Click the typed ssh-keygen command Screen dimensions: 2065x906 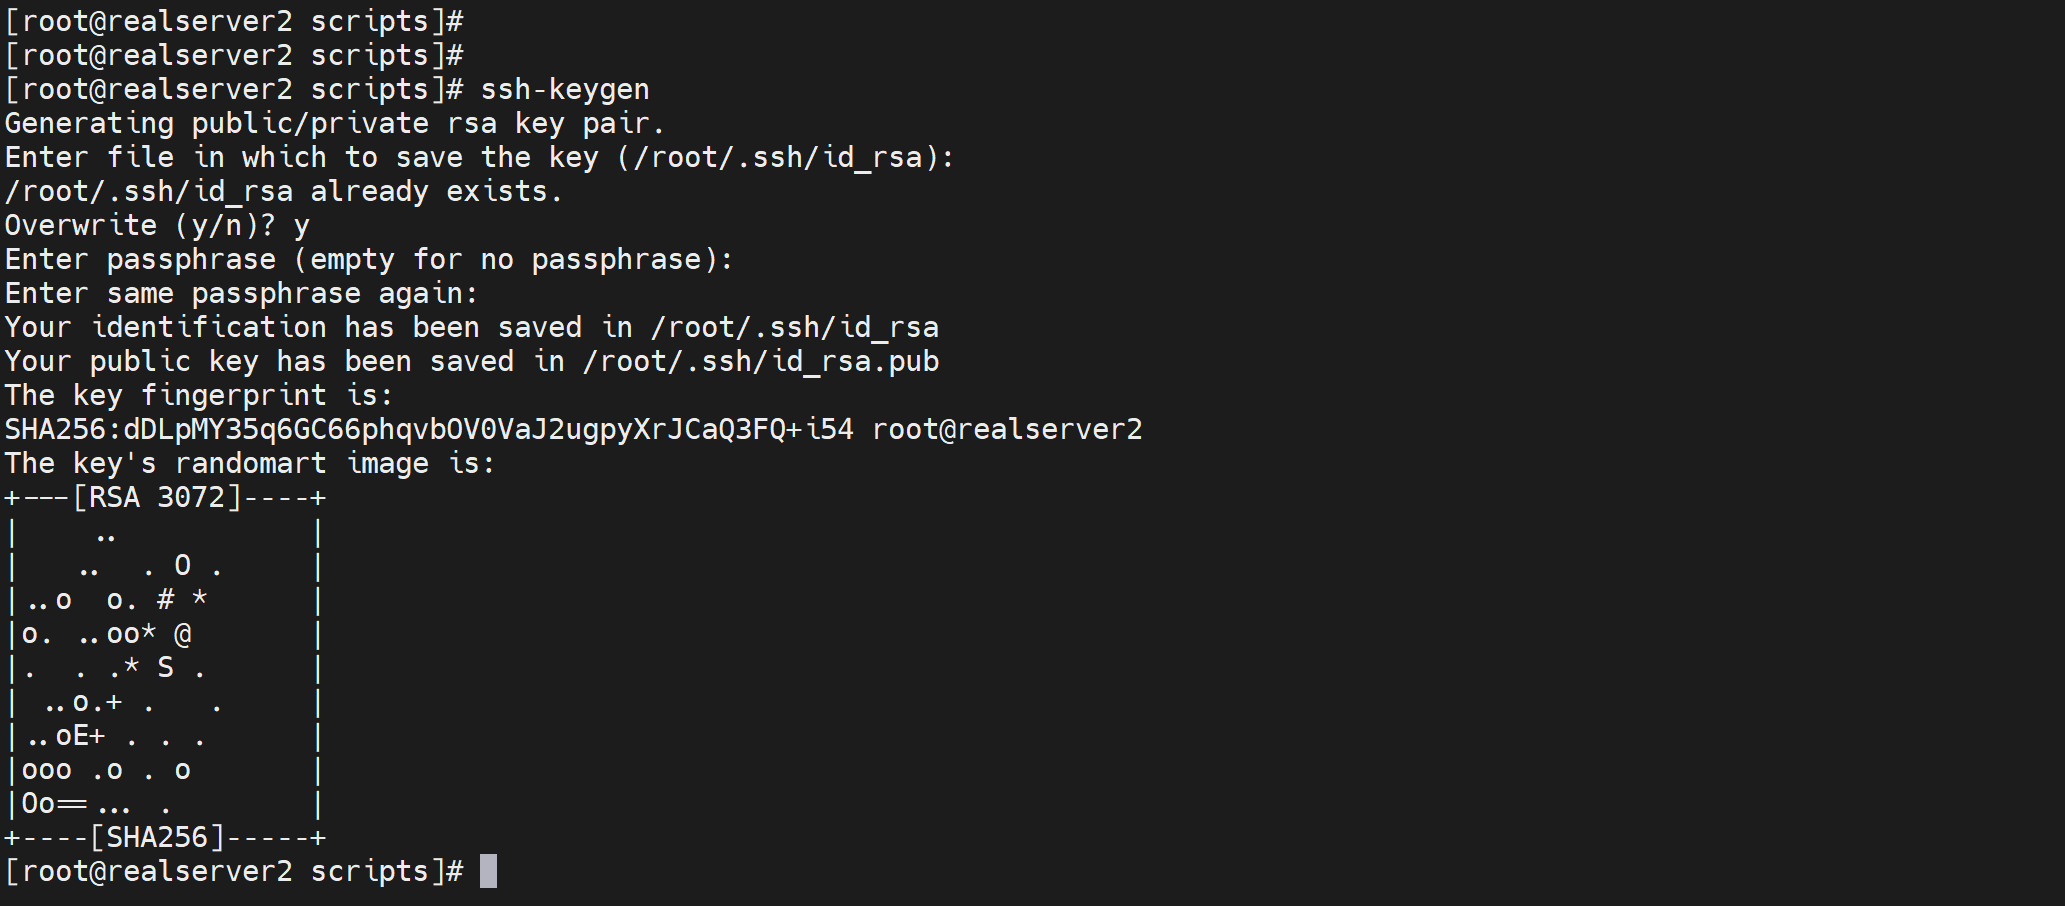(x=565, y=90)
